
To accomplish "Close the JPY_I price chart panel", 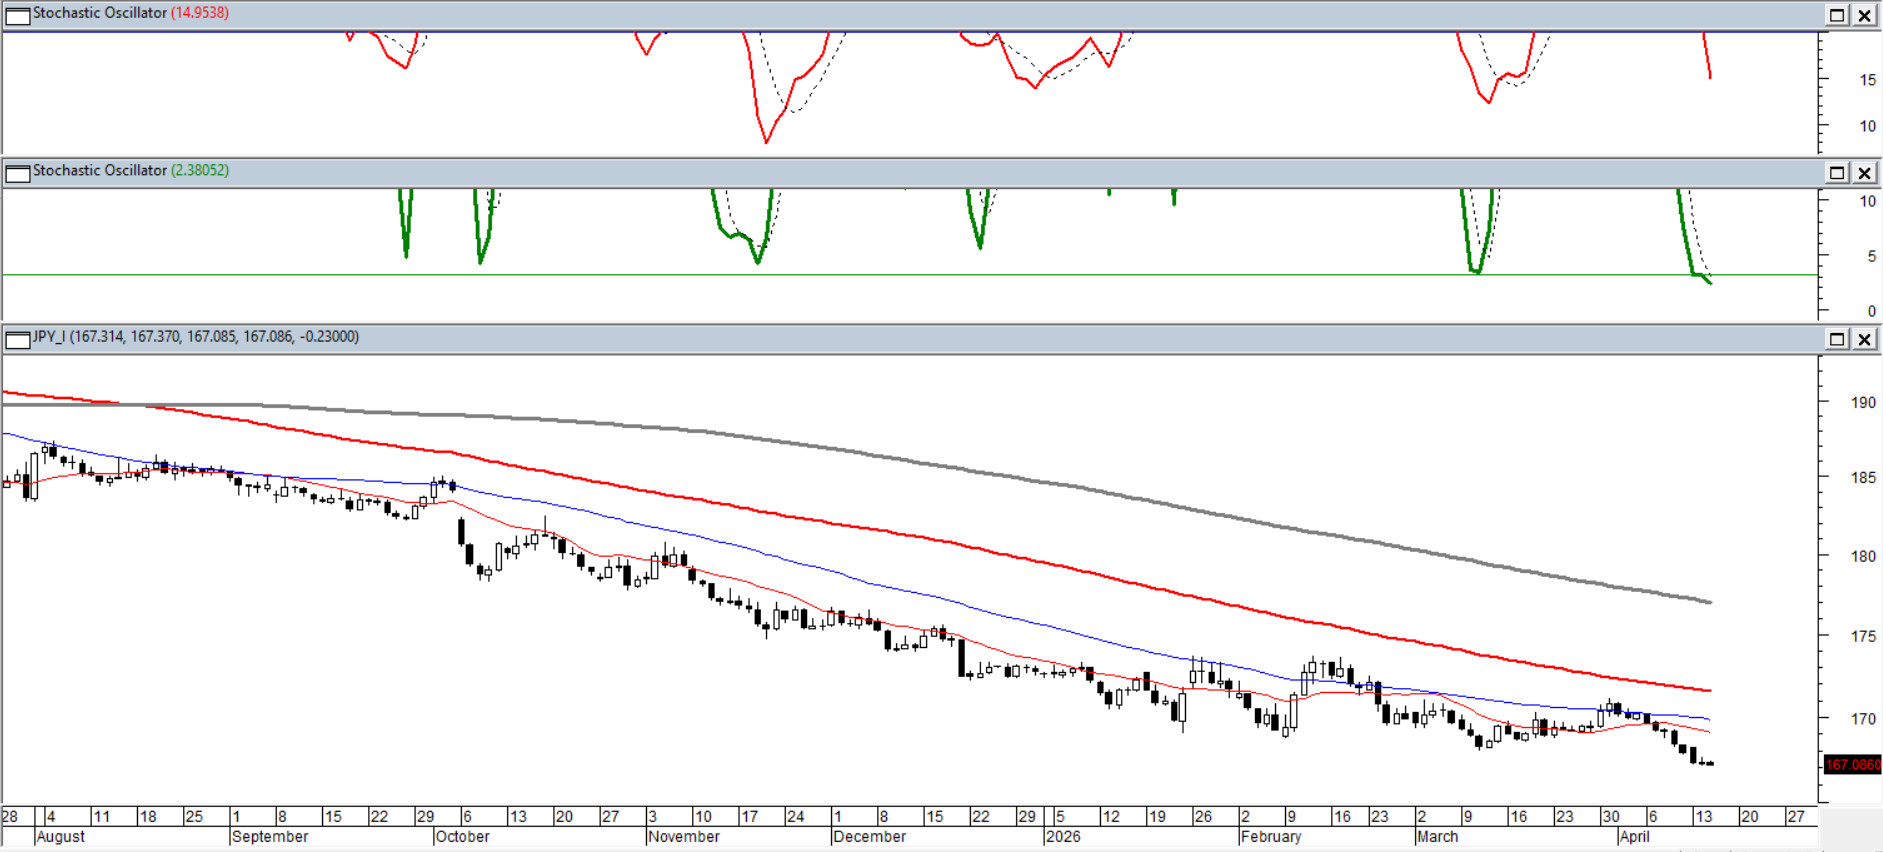I will point(1865,340).
